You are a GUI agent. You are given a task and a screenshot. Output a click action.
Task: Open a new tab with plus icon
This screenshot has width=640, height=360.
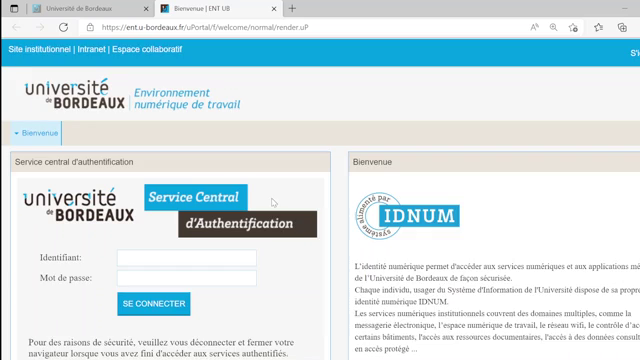[292, 9]
